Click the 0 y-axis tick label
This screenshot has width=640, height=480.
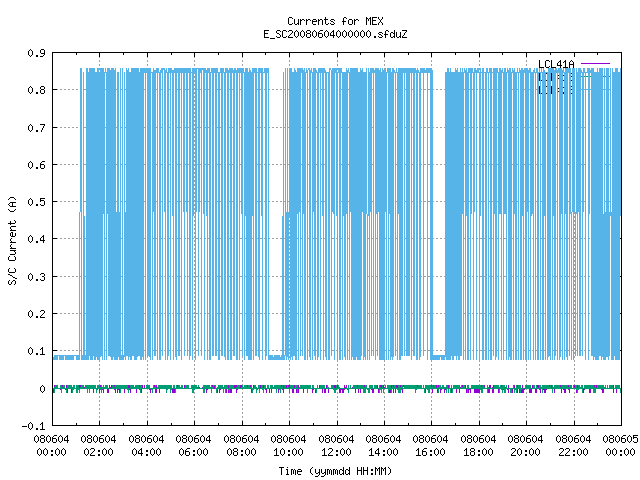click(42, 389)
